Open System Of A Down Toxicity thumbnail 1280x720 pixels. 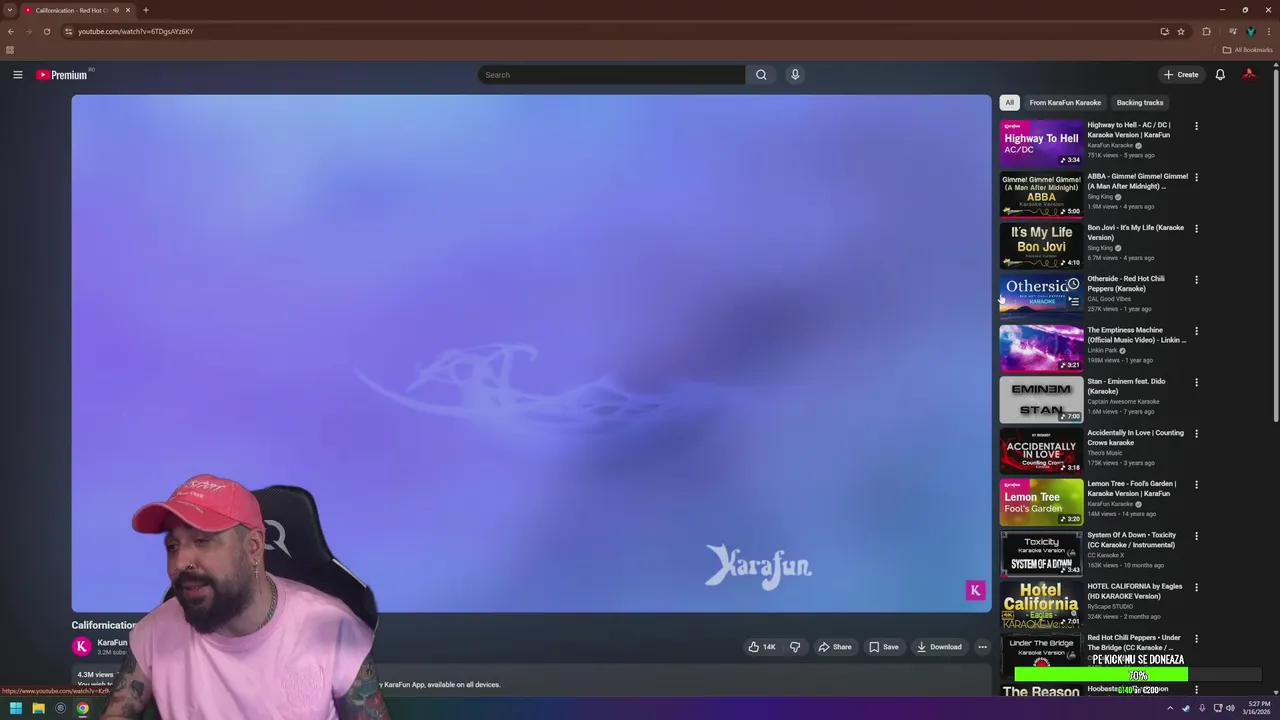pyautogui.click(x=1041, y=553)
